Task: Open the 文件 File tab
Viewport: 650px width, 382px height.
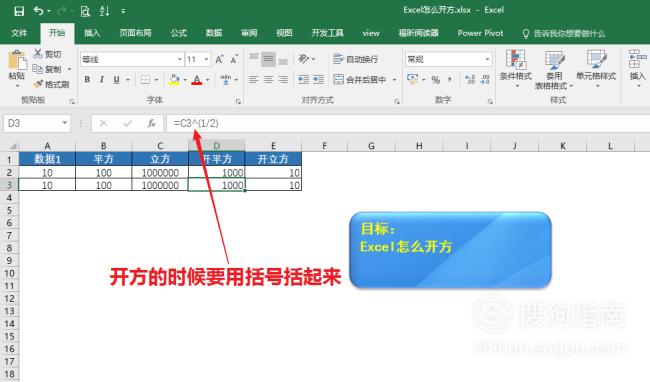Action: point(19,33)
